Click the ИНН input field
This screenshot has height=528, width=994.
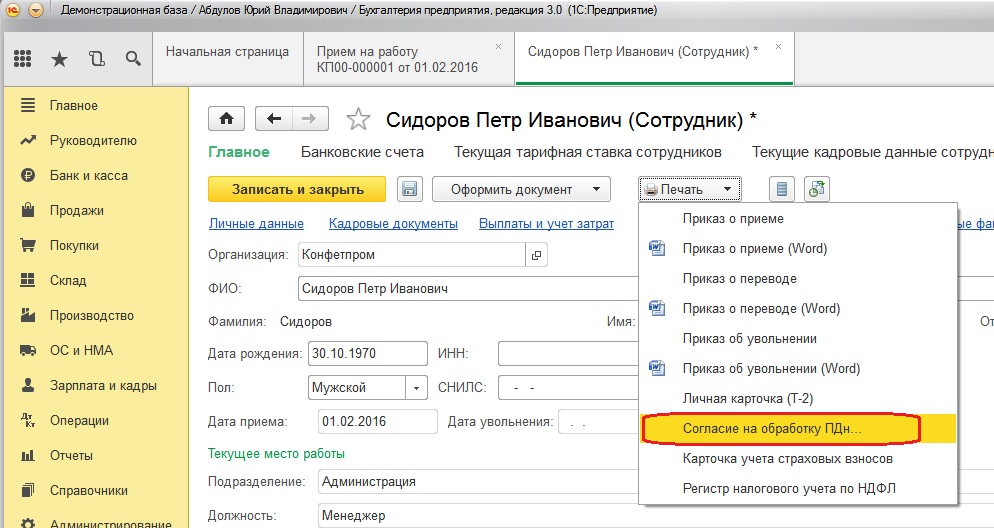point(568,354)
